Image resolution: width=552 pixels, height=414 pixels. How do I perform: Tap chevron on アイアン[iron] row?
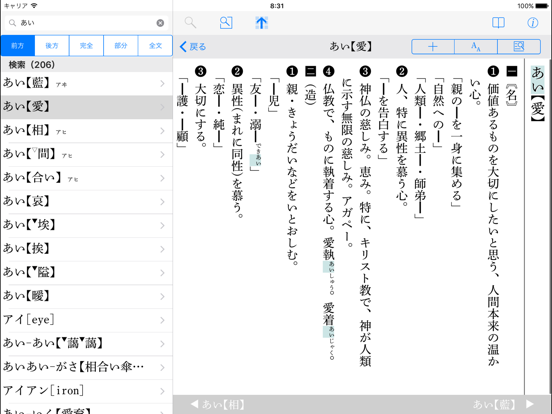[x=162, y=390]
